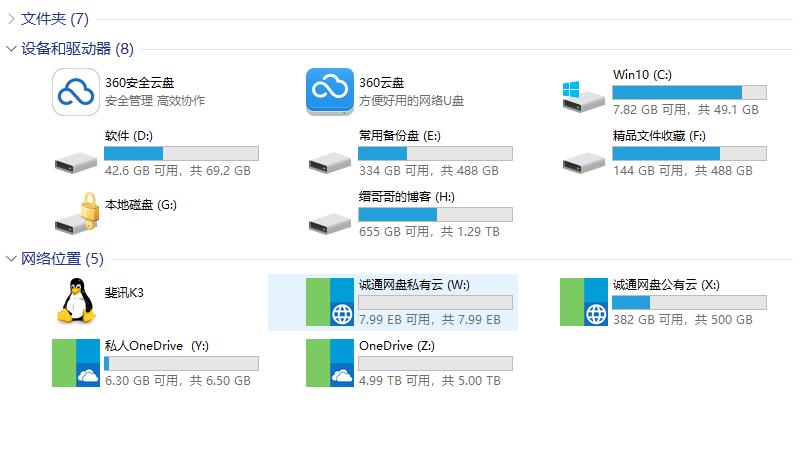Collapse the 网络位置 (5) group
800x460 pixels.
[11, 259]
